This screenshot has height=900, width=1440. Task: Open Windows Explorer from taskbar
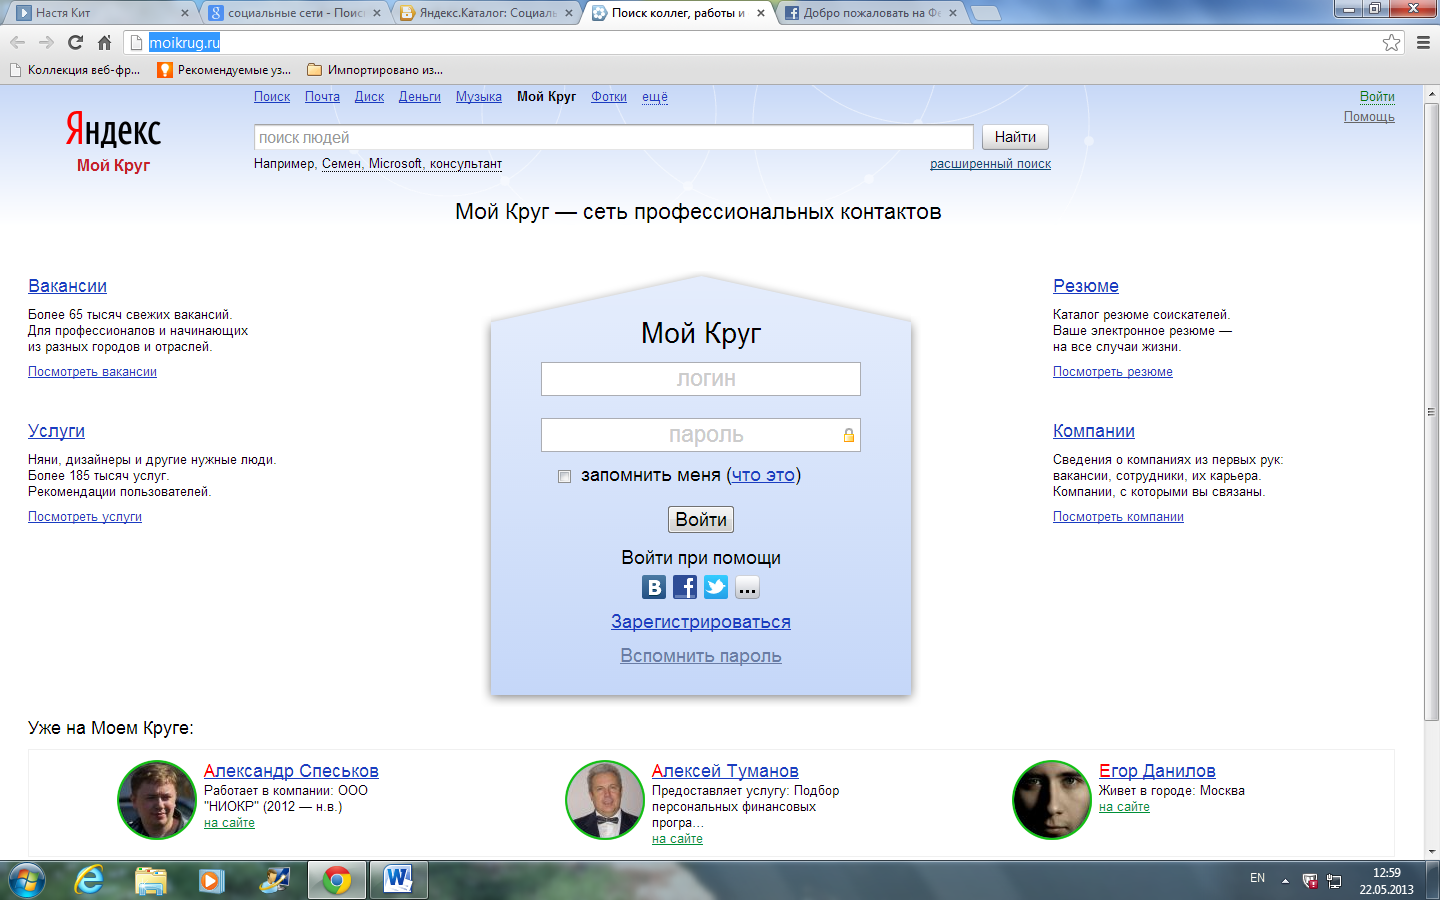point(150,880)
